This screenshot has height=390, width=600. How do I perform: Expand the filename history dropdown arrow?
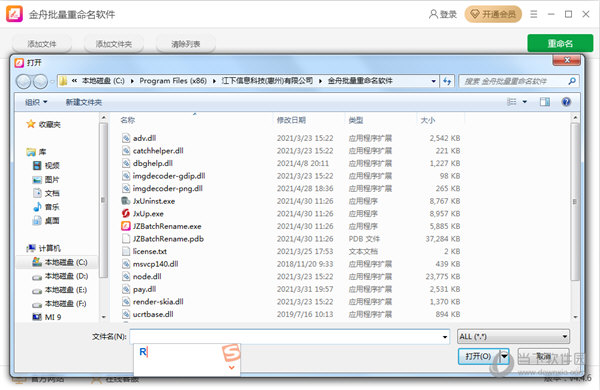point(445,337)
